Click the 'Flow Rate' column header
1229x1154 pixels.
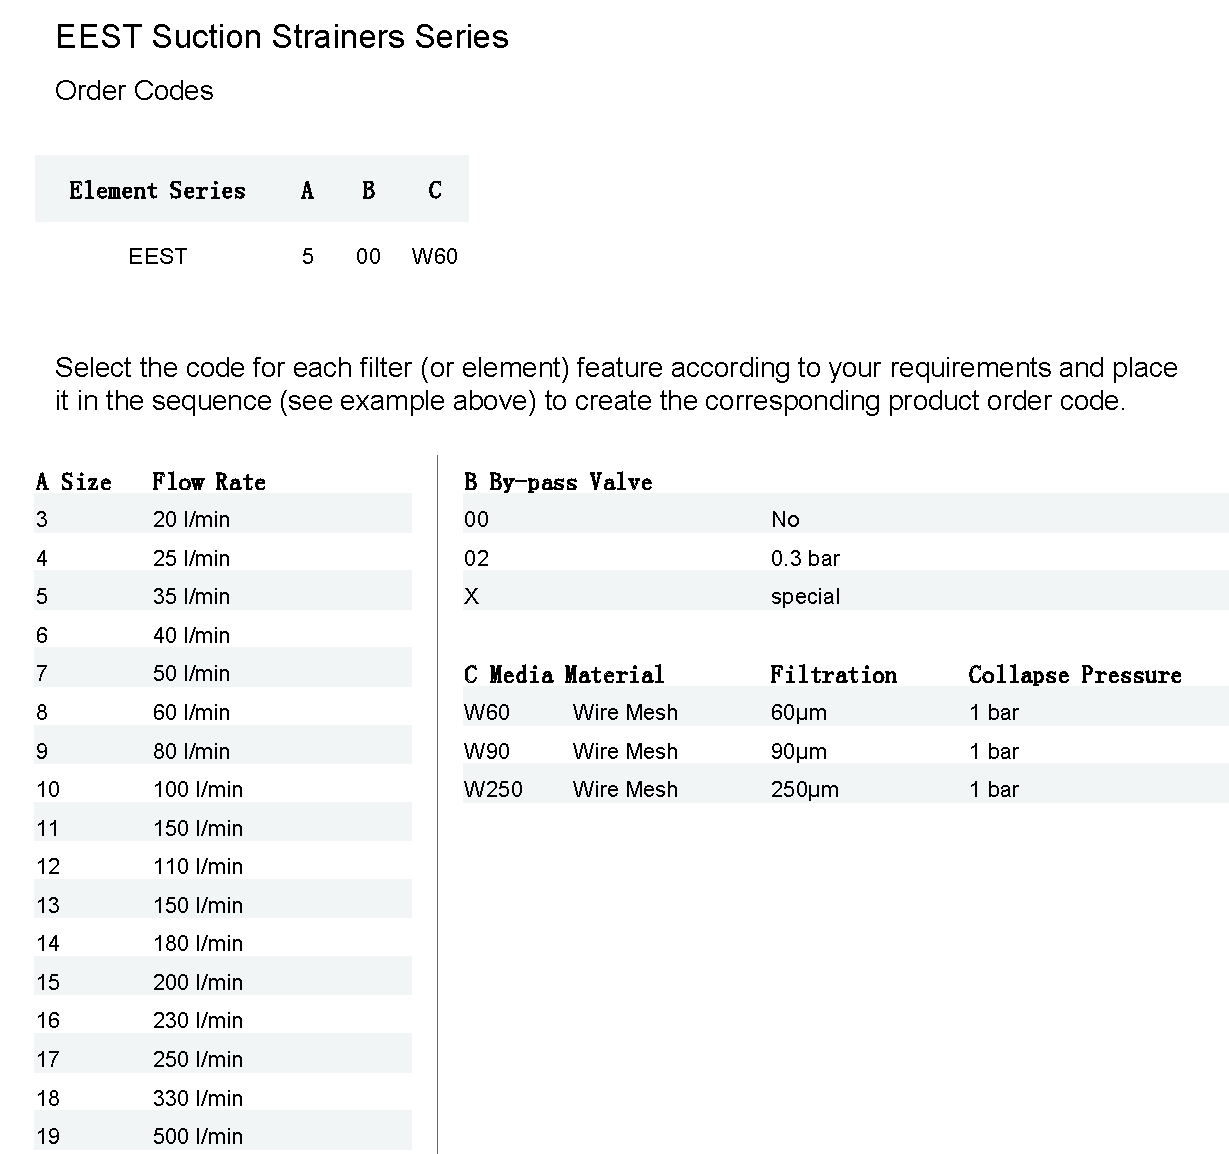coord(209,482)
